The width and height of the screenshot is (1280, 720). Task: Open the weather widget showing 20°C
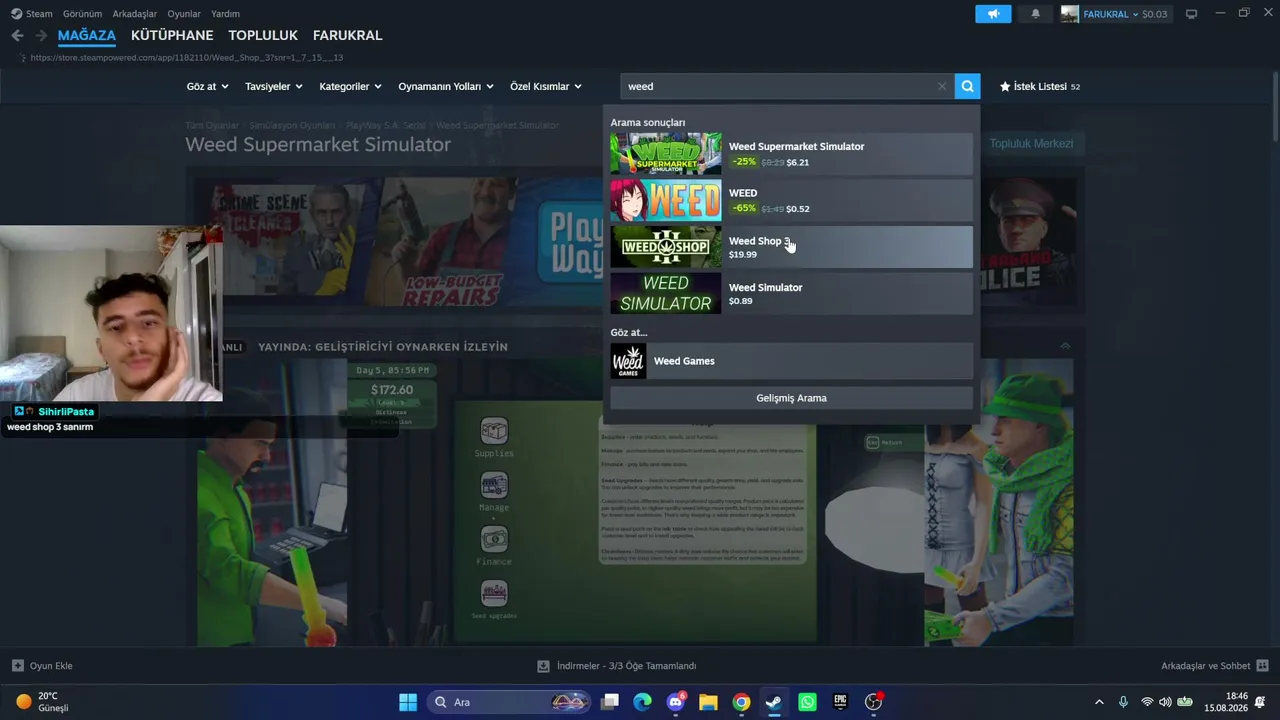[x=42, y=702]
